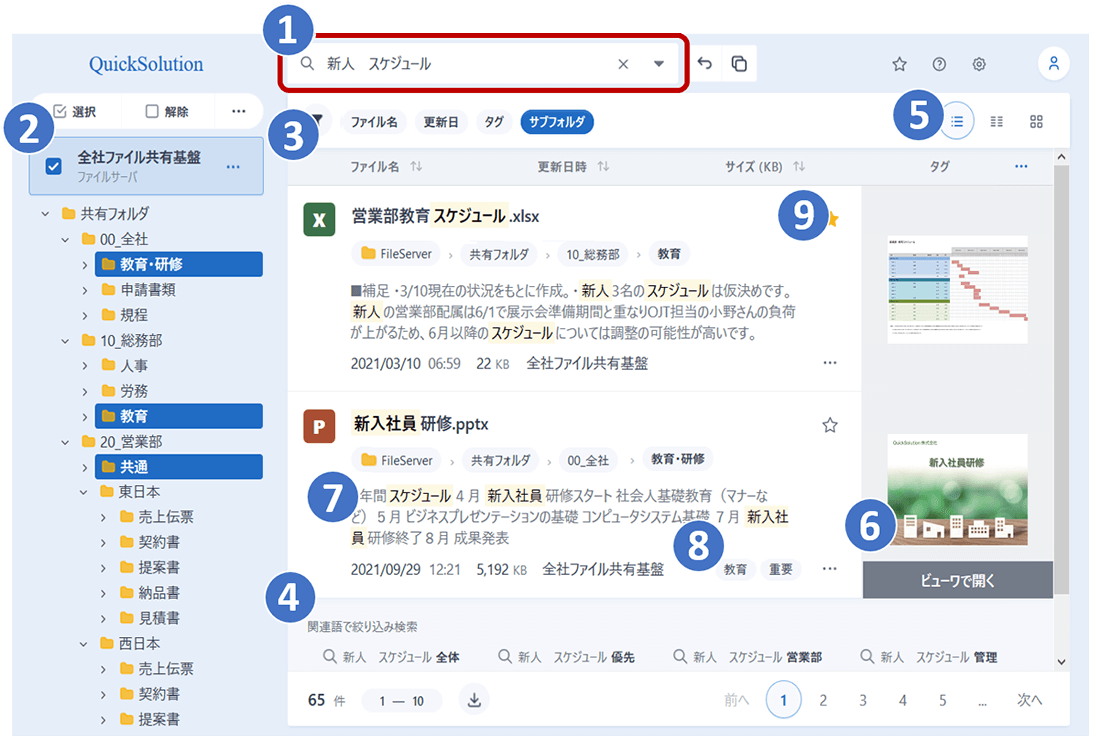Collapse the 10_総務部 folder node
The height and width of the screenshot is (737, 1100).
tap(65, 341)
